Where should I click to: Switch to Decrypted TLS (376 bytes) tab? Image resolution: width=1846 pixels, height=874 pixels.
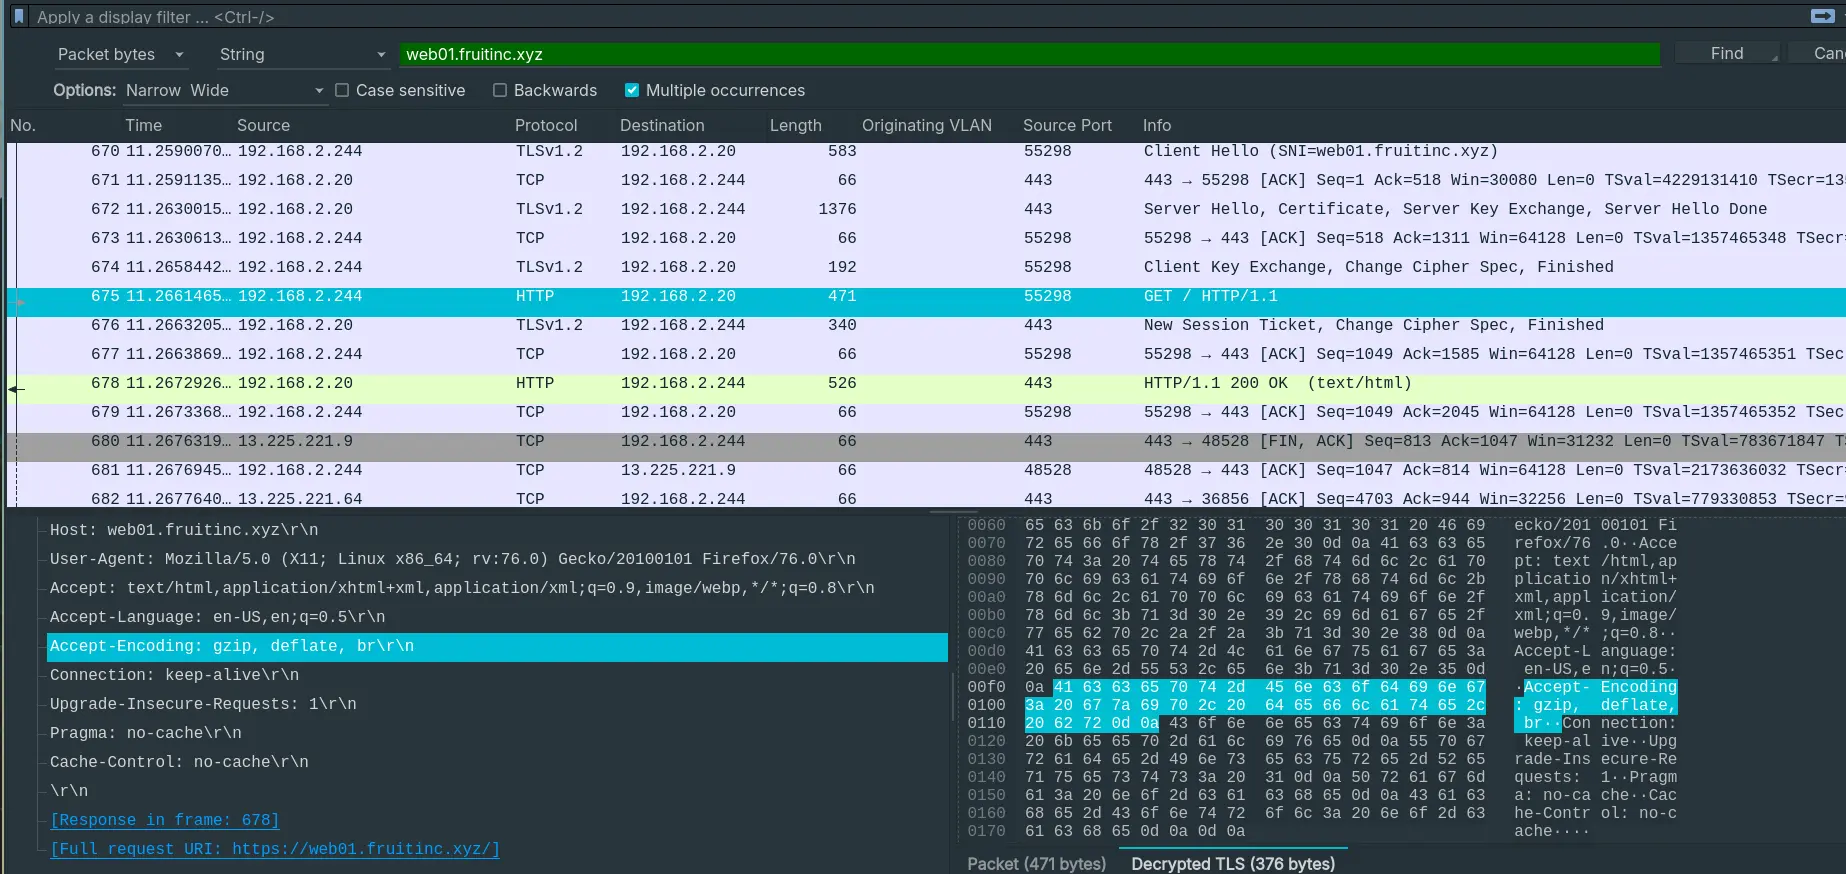click(1232, 863)
